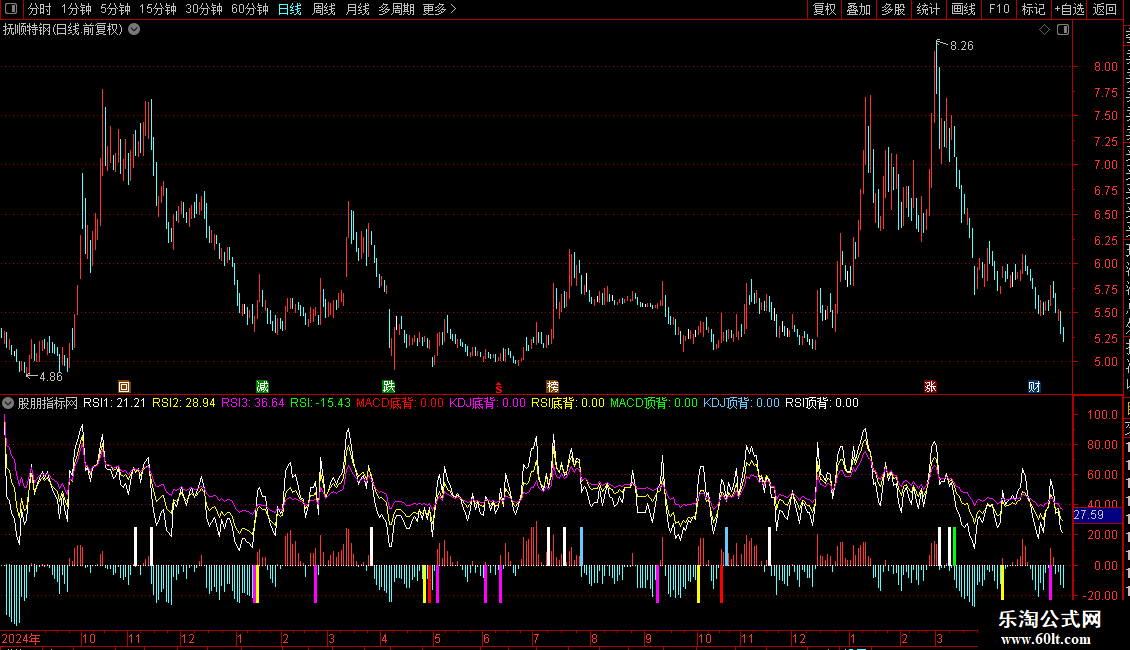This screenshot has height=650, width=1130.
Task: Switch to 周线 weekly chart
Action: pos(324,9)
